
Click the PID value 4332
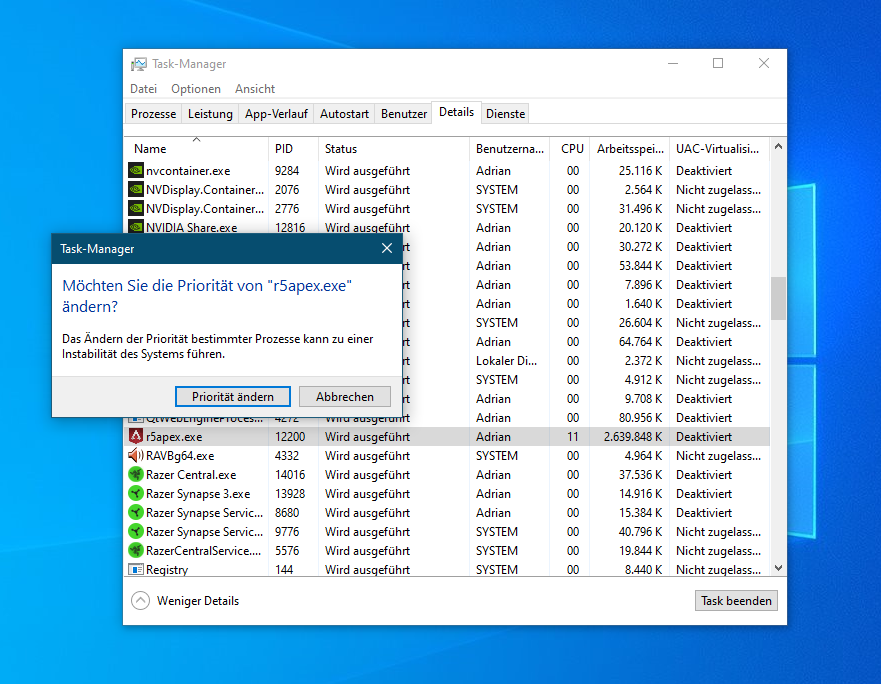click(x=287, y=455)
